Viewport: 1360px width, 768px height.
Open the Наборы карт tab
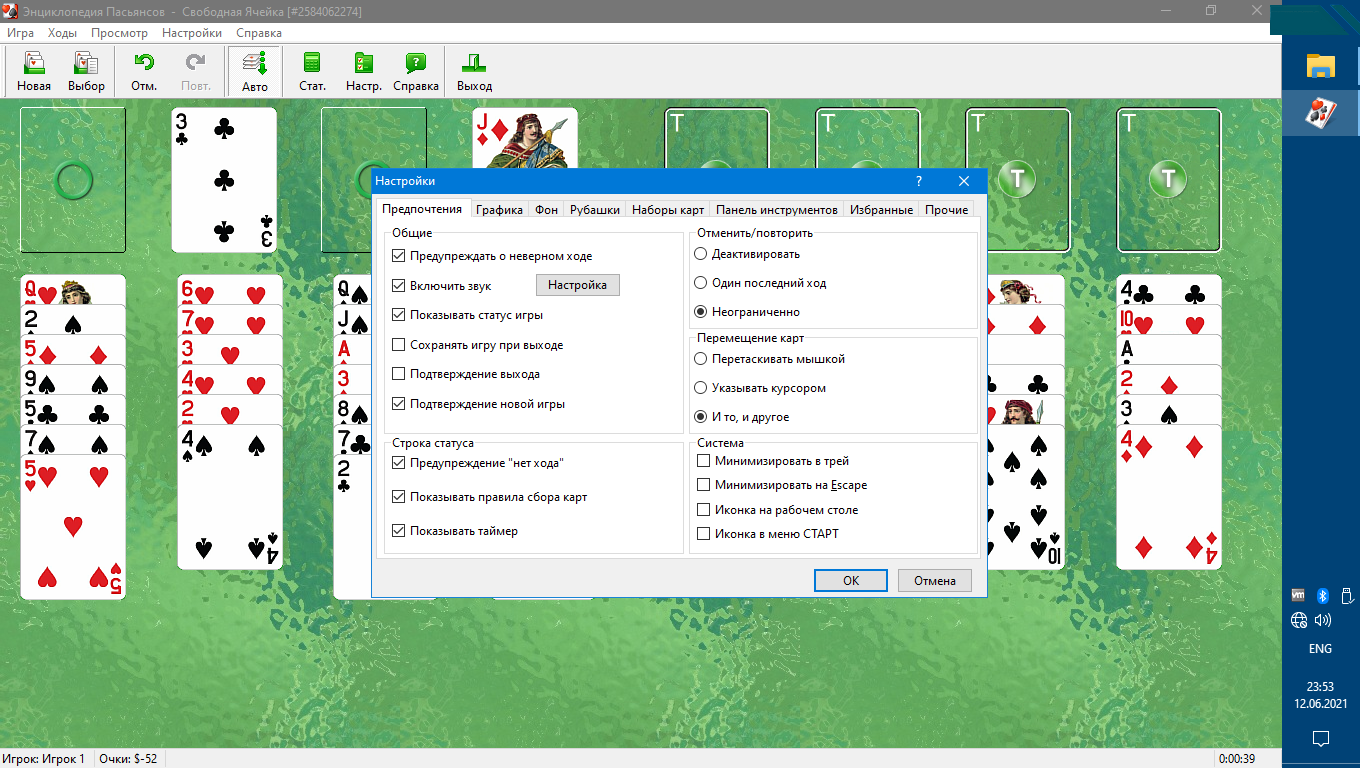(x=668, y=210)
